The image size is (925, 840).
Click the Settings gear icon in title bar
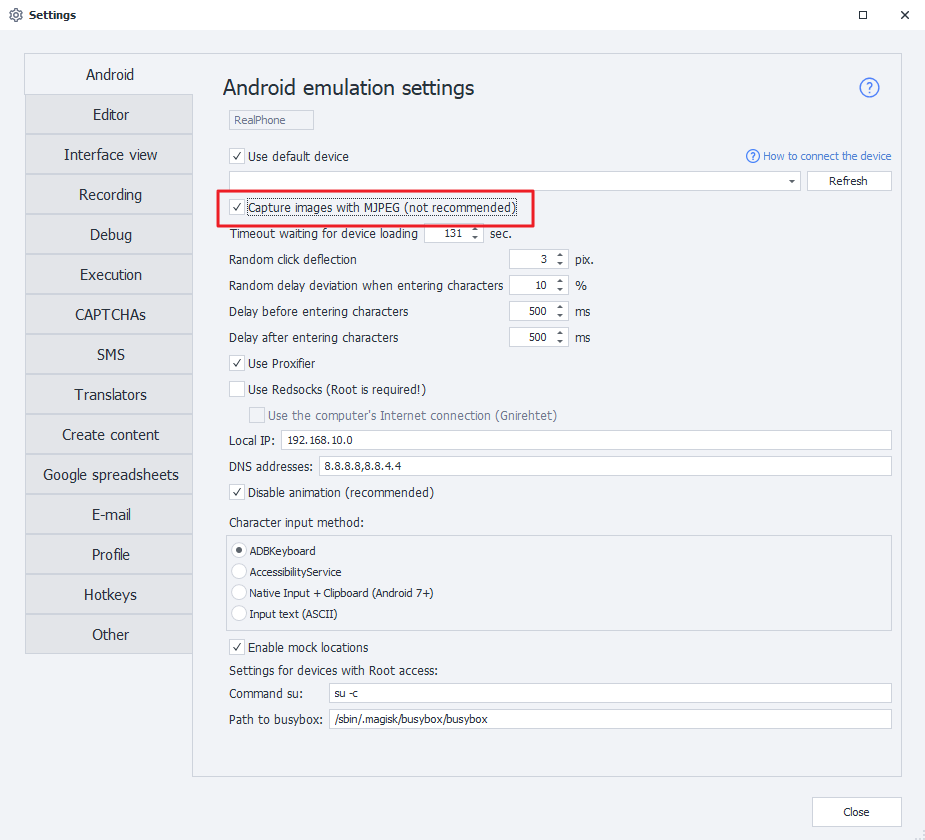(x=15, y=15)
